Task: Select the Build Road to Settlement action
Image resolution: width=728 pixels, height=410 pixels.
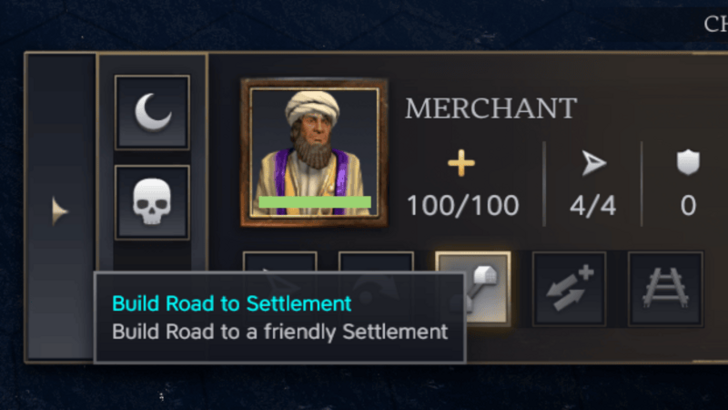Action: click(x=472, y=288)
